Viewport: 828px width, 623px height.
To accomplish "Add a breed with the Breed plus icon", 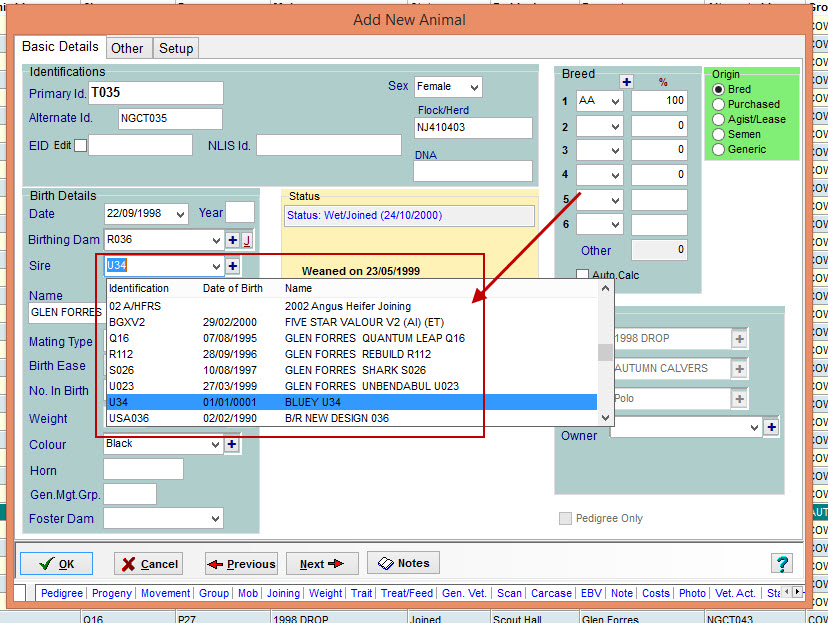I will 626,82.
